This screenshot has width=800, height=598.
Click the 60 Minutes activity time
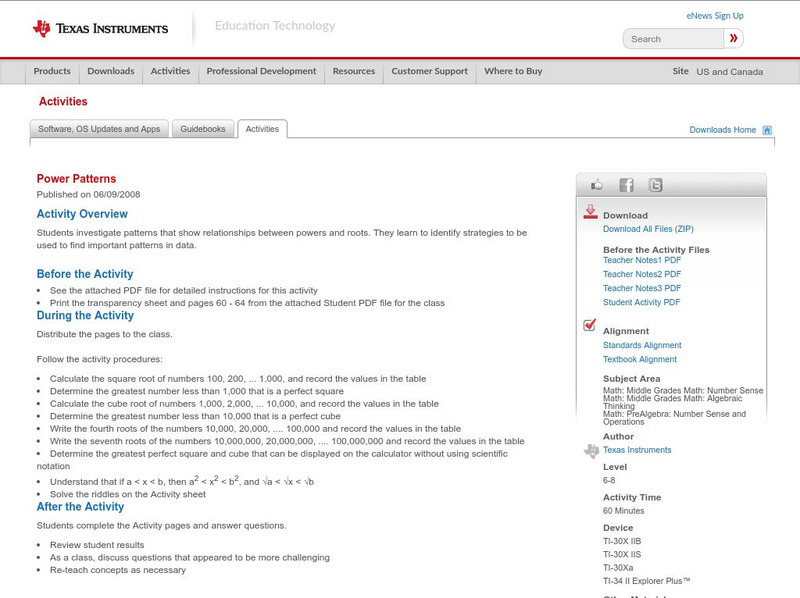pos(623,511)
